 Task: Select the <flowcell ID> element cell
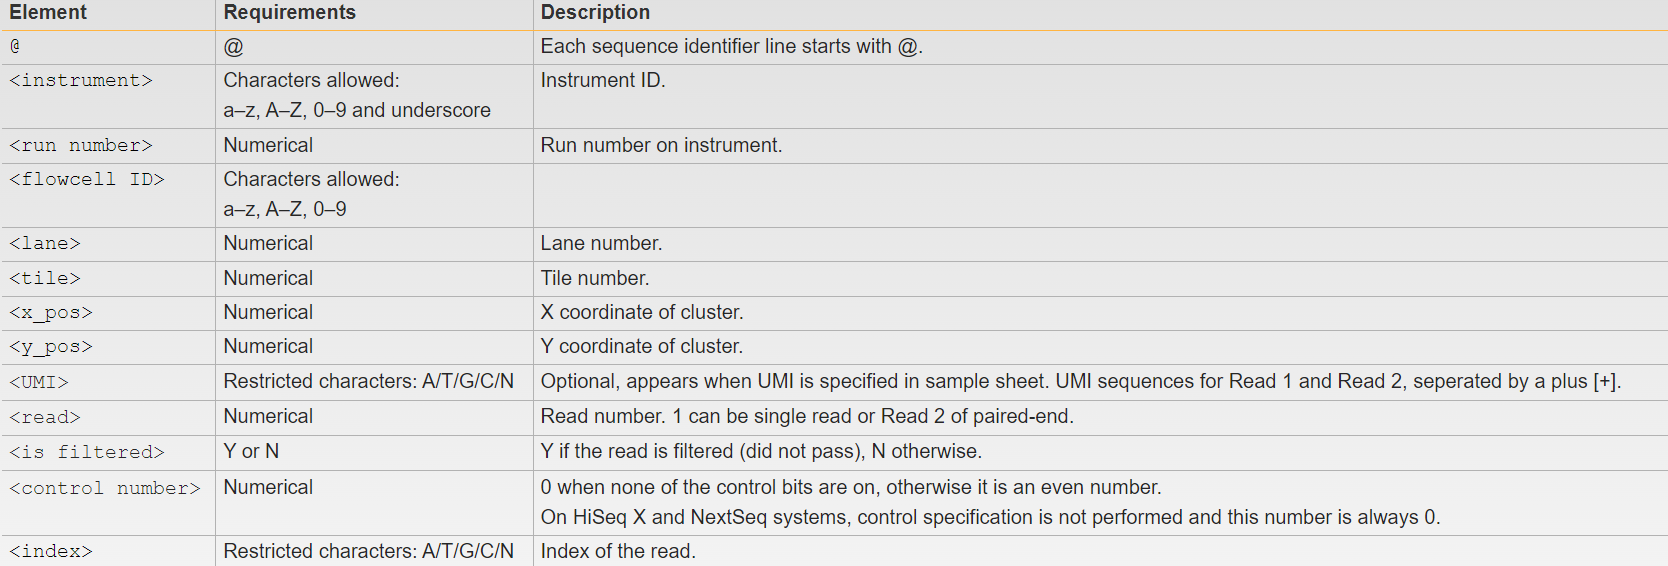click(x=87, y=180)
